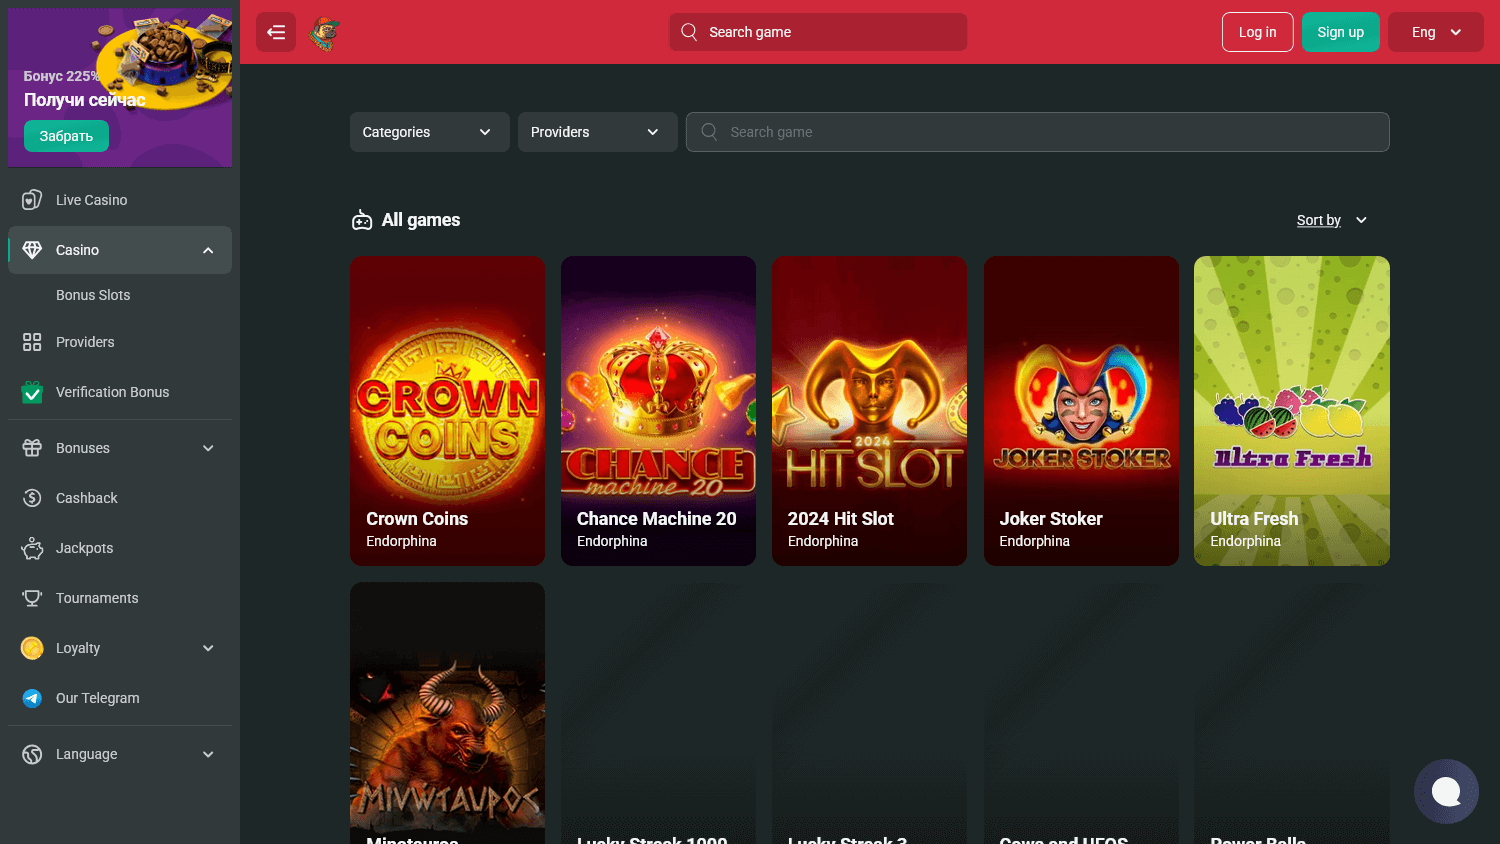The height and width of the screenshot is (844, 1500).
Task: Open the Sort by options
Action: coord(1330,219)
